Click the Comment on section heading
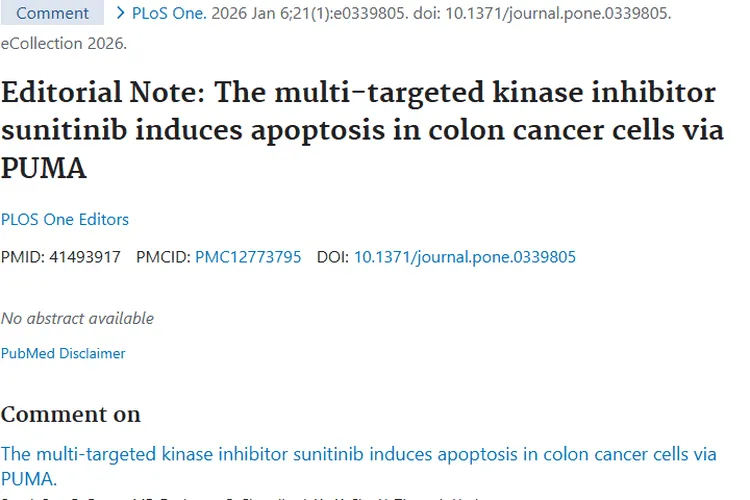The height and width of the screenshot is (500, 750). [71, 414]
